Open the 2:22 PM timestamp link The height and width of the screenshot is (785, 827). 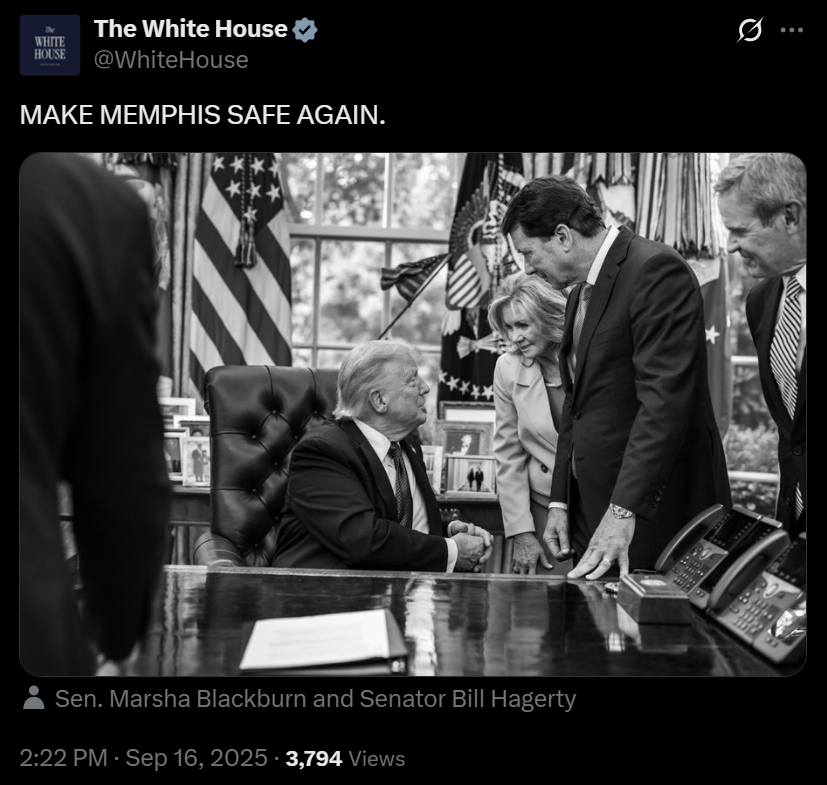[x=63, y=758]
